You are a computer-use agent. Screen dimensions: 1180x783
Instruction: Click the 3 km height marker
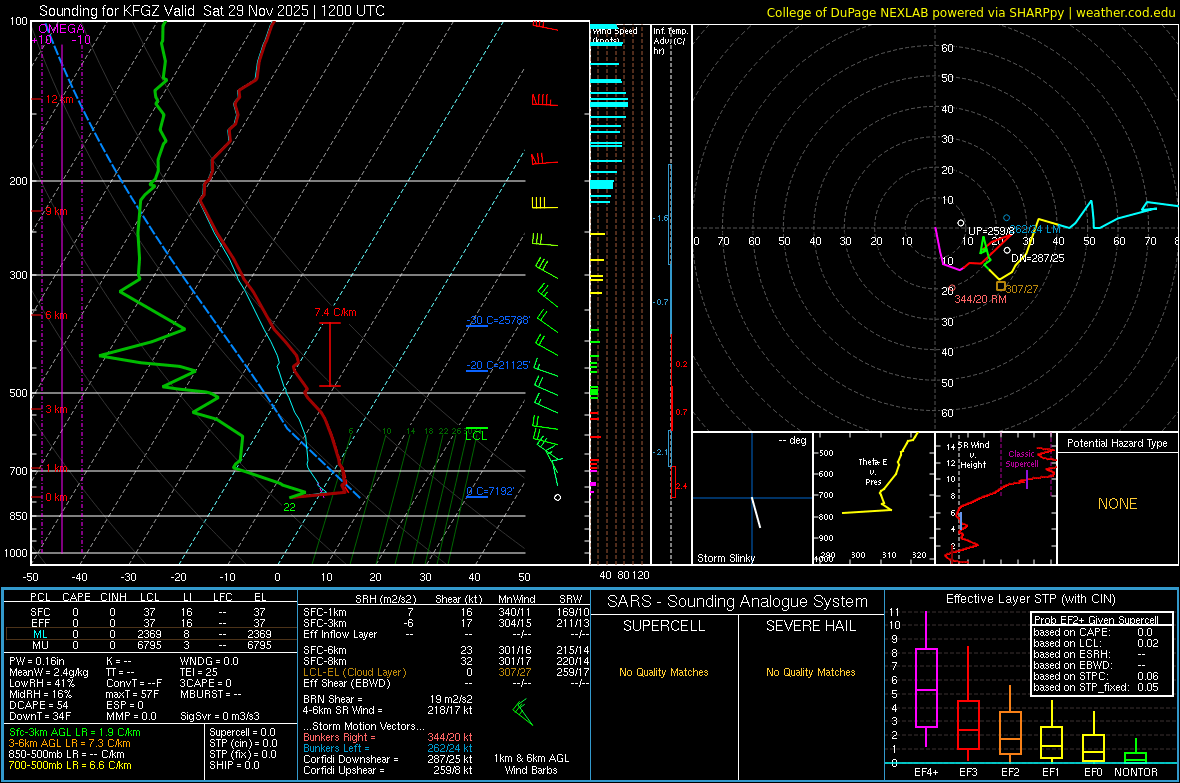coord(56,410)
